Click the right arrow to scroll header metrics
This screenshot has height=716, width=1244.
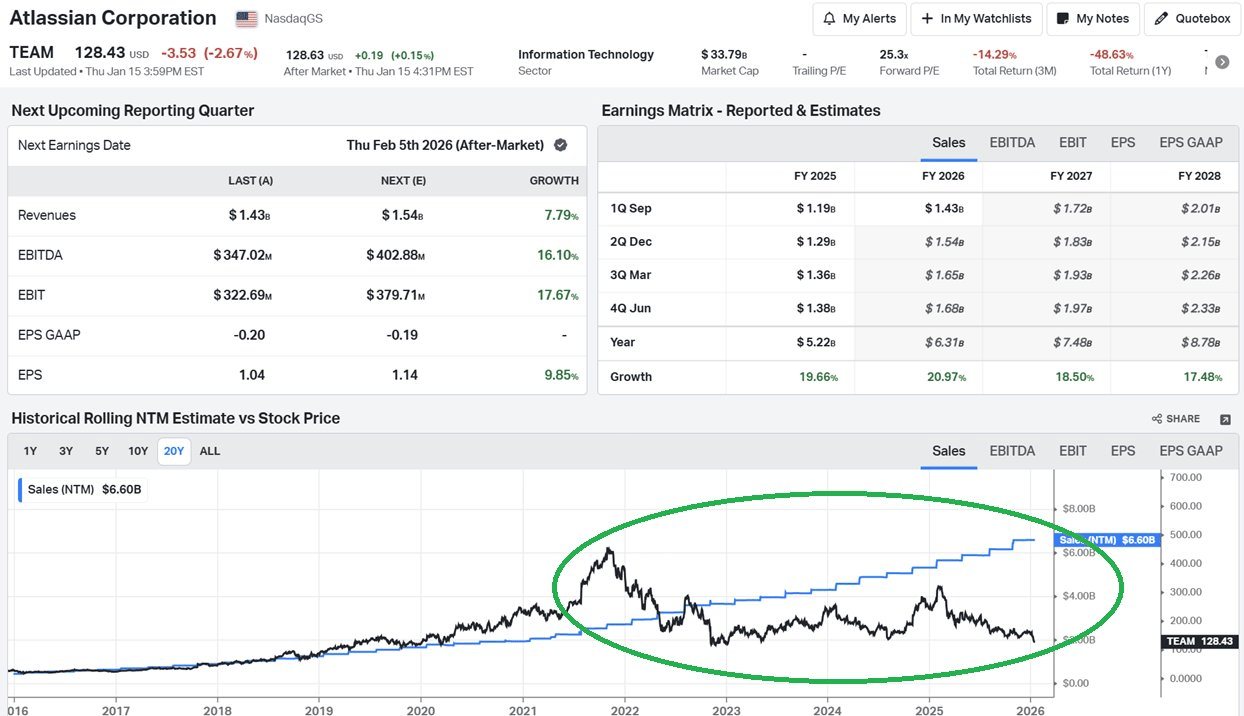click(x=1222, y=62)
